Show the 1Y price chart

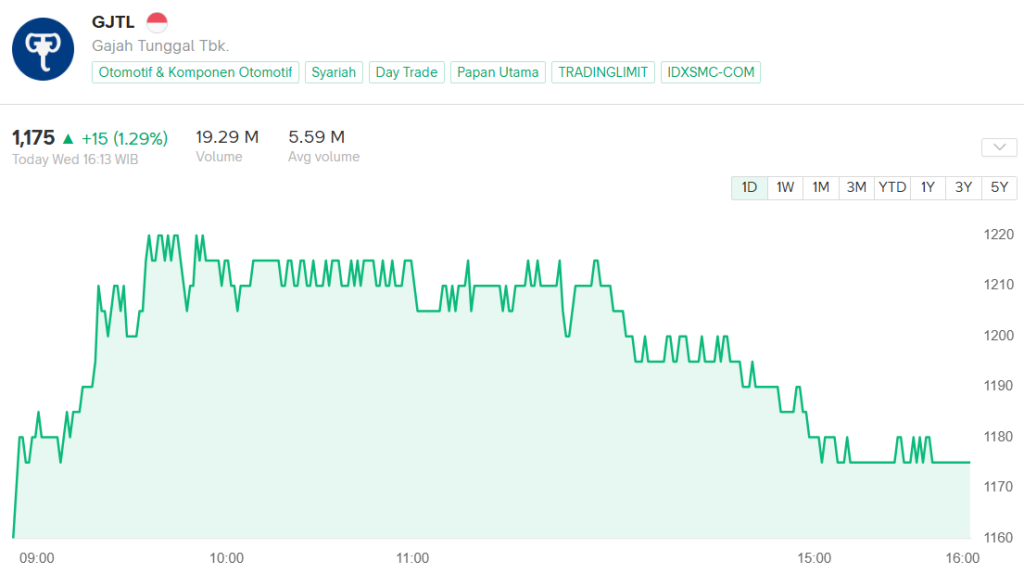(928, 187)
